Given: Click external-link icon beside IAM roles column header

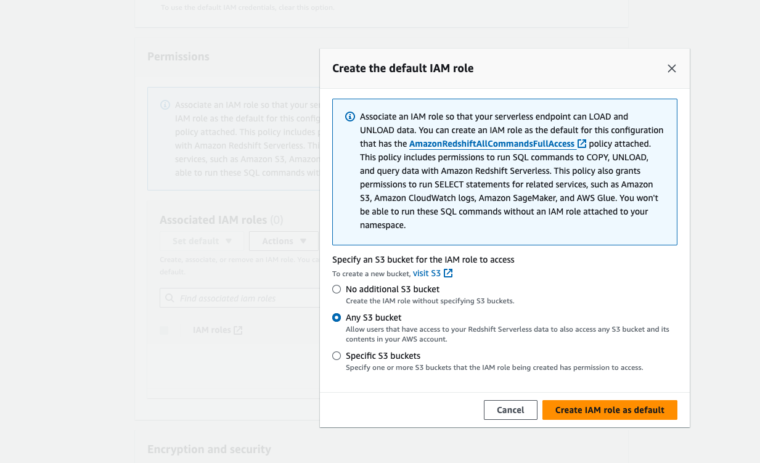Looking at the screenshot, I should point(238,330).
